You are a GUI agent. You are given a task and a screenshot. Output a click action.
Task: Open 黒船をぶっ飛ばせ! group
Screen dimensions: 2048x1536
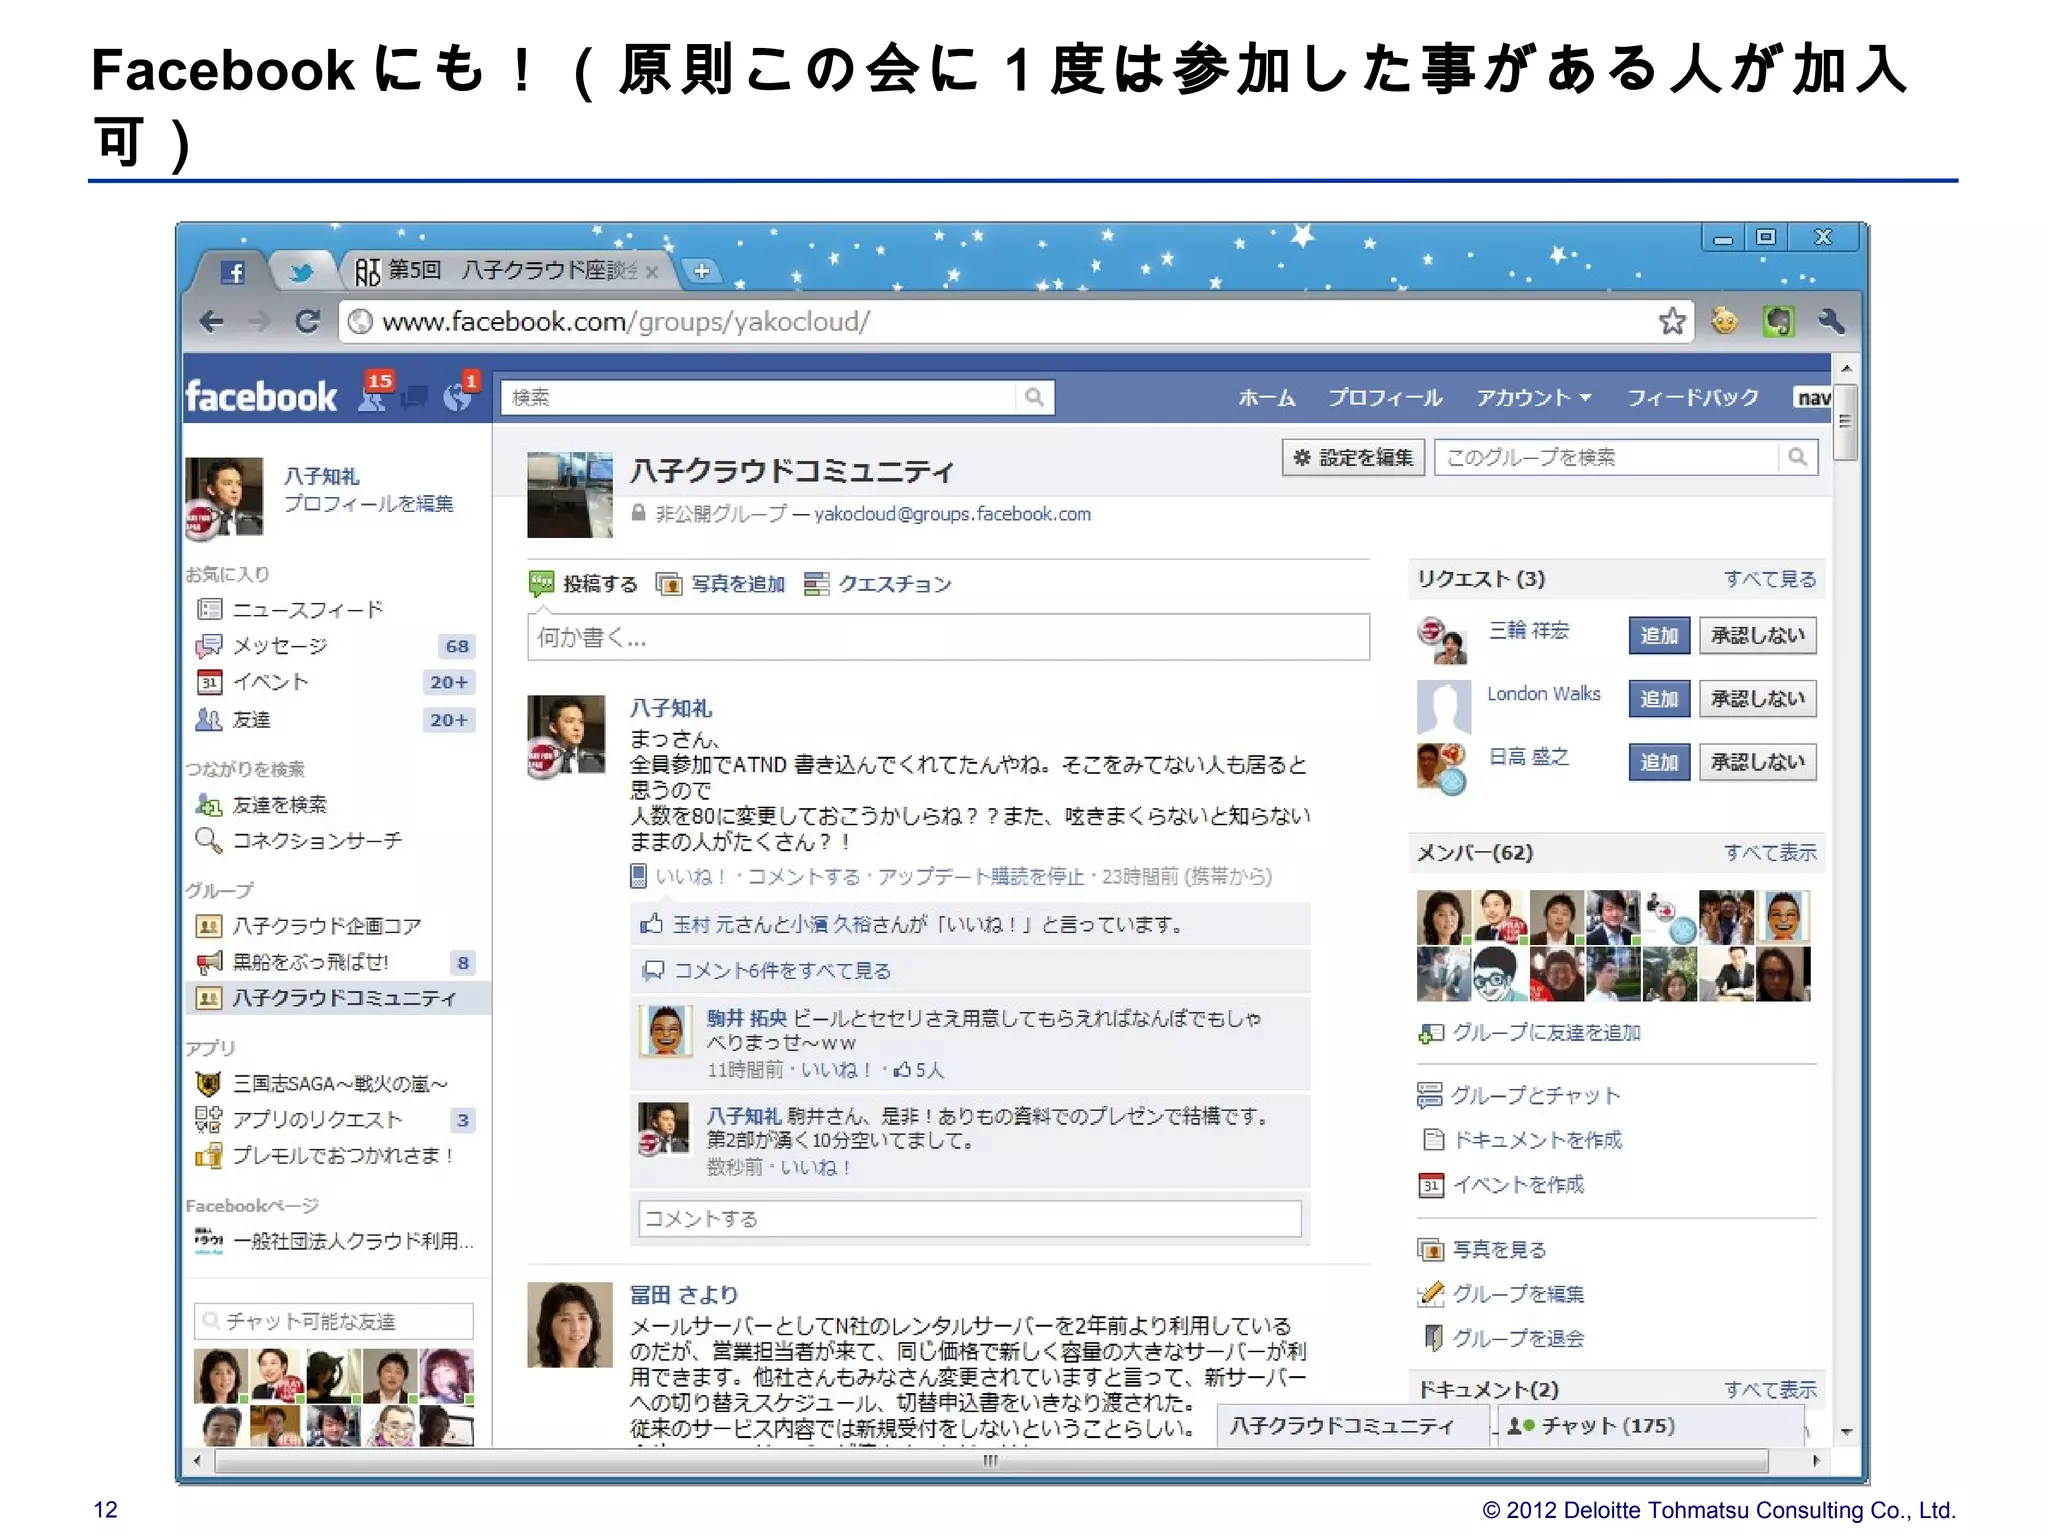click(310, 962)
